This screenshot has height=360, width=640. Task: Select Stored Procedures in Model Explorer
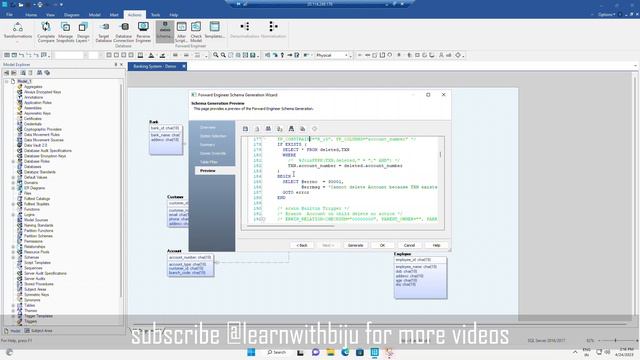pos(39,284)
